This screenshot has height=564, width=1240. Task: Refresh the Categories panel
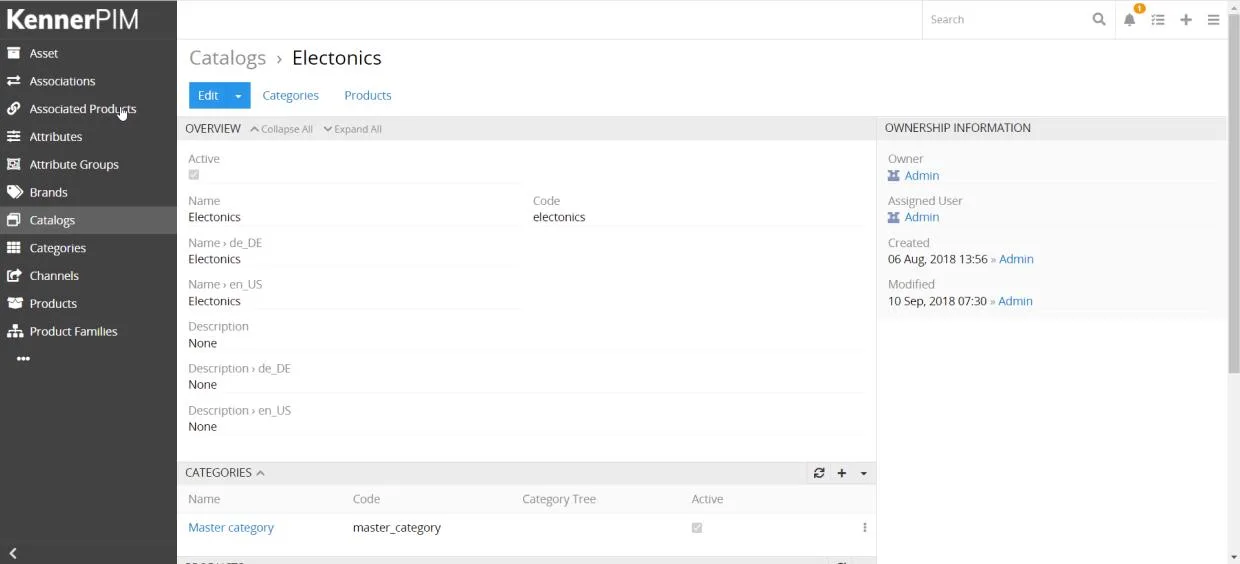coord(819,473)
